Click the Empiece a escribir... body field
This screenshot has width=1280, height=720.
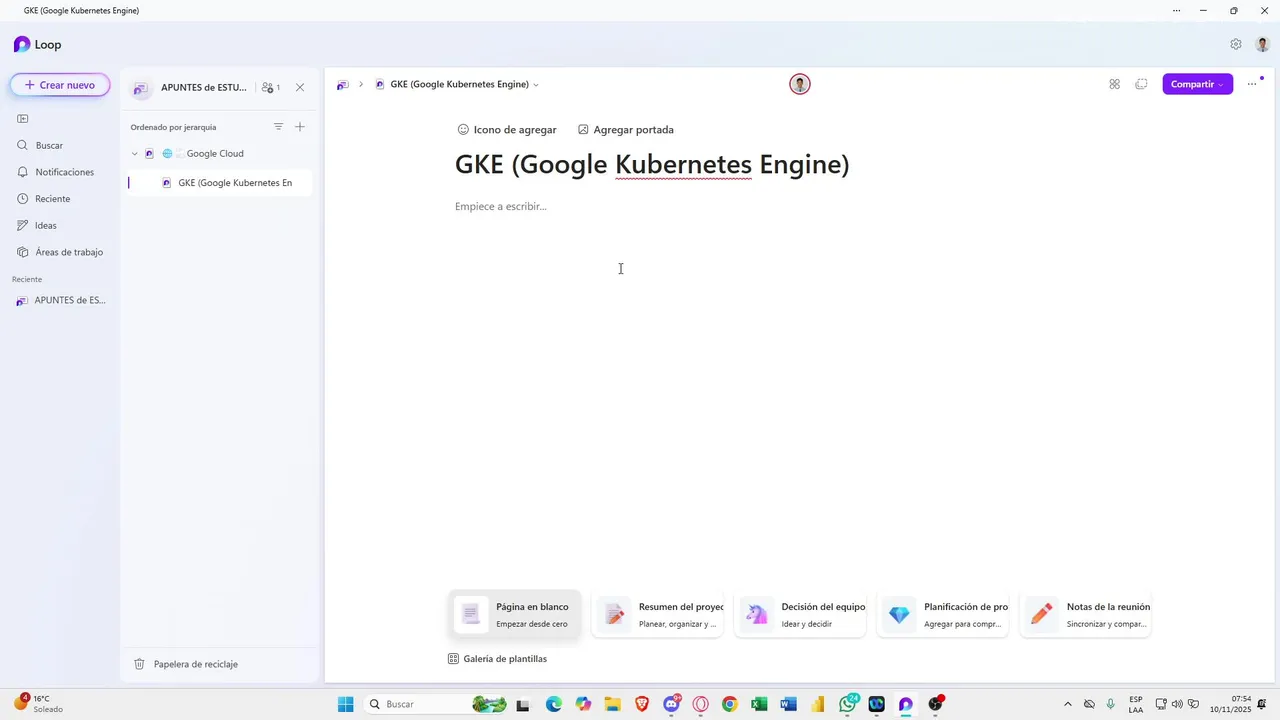click(x=501, y=207)
